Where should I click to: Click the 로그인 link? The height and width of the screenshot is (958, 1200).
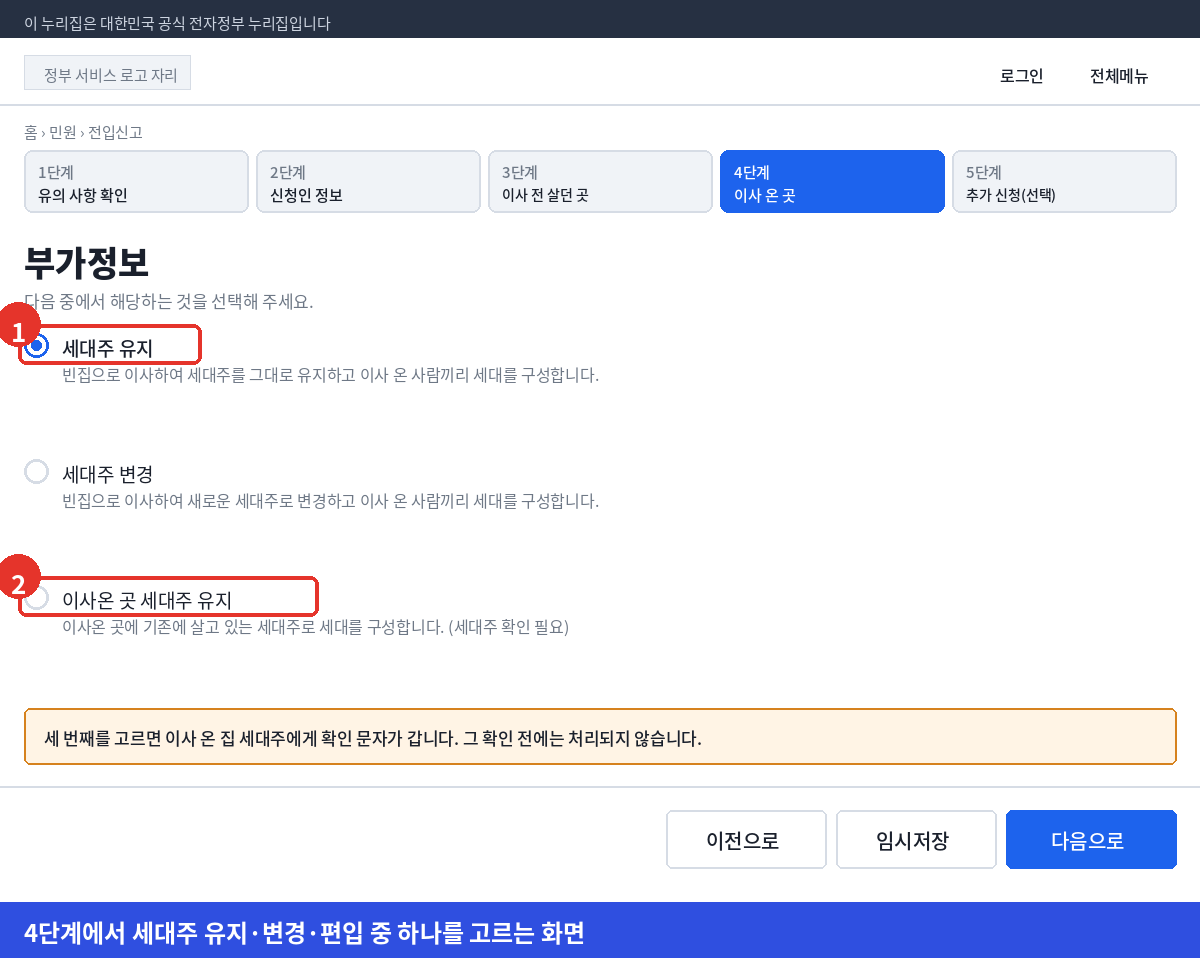pyautogui.click(x=1021, y=76)
